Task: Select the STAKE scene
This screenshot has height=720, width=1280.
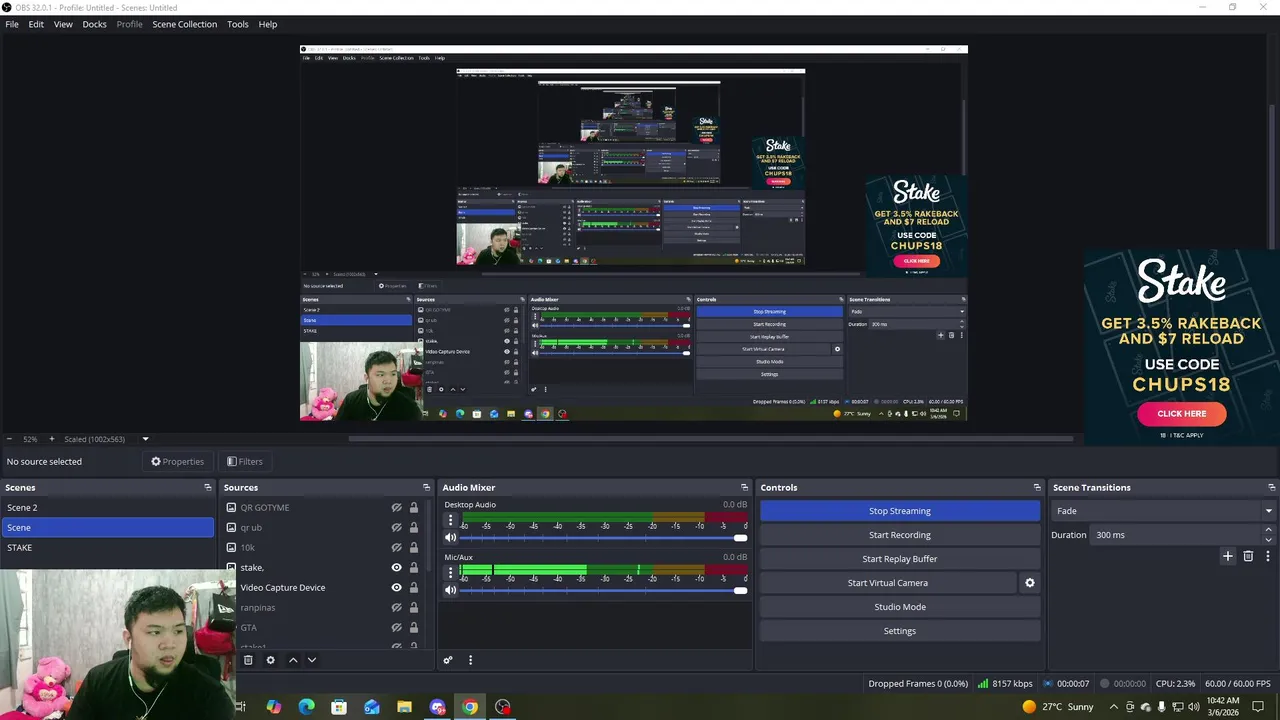Action: pyautogui.click(x=108, y=548)
